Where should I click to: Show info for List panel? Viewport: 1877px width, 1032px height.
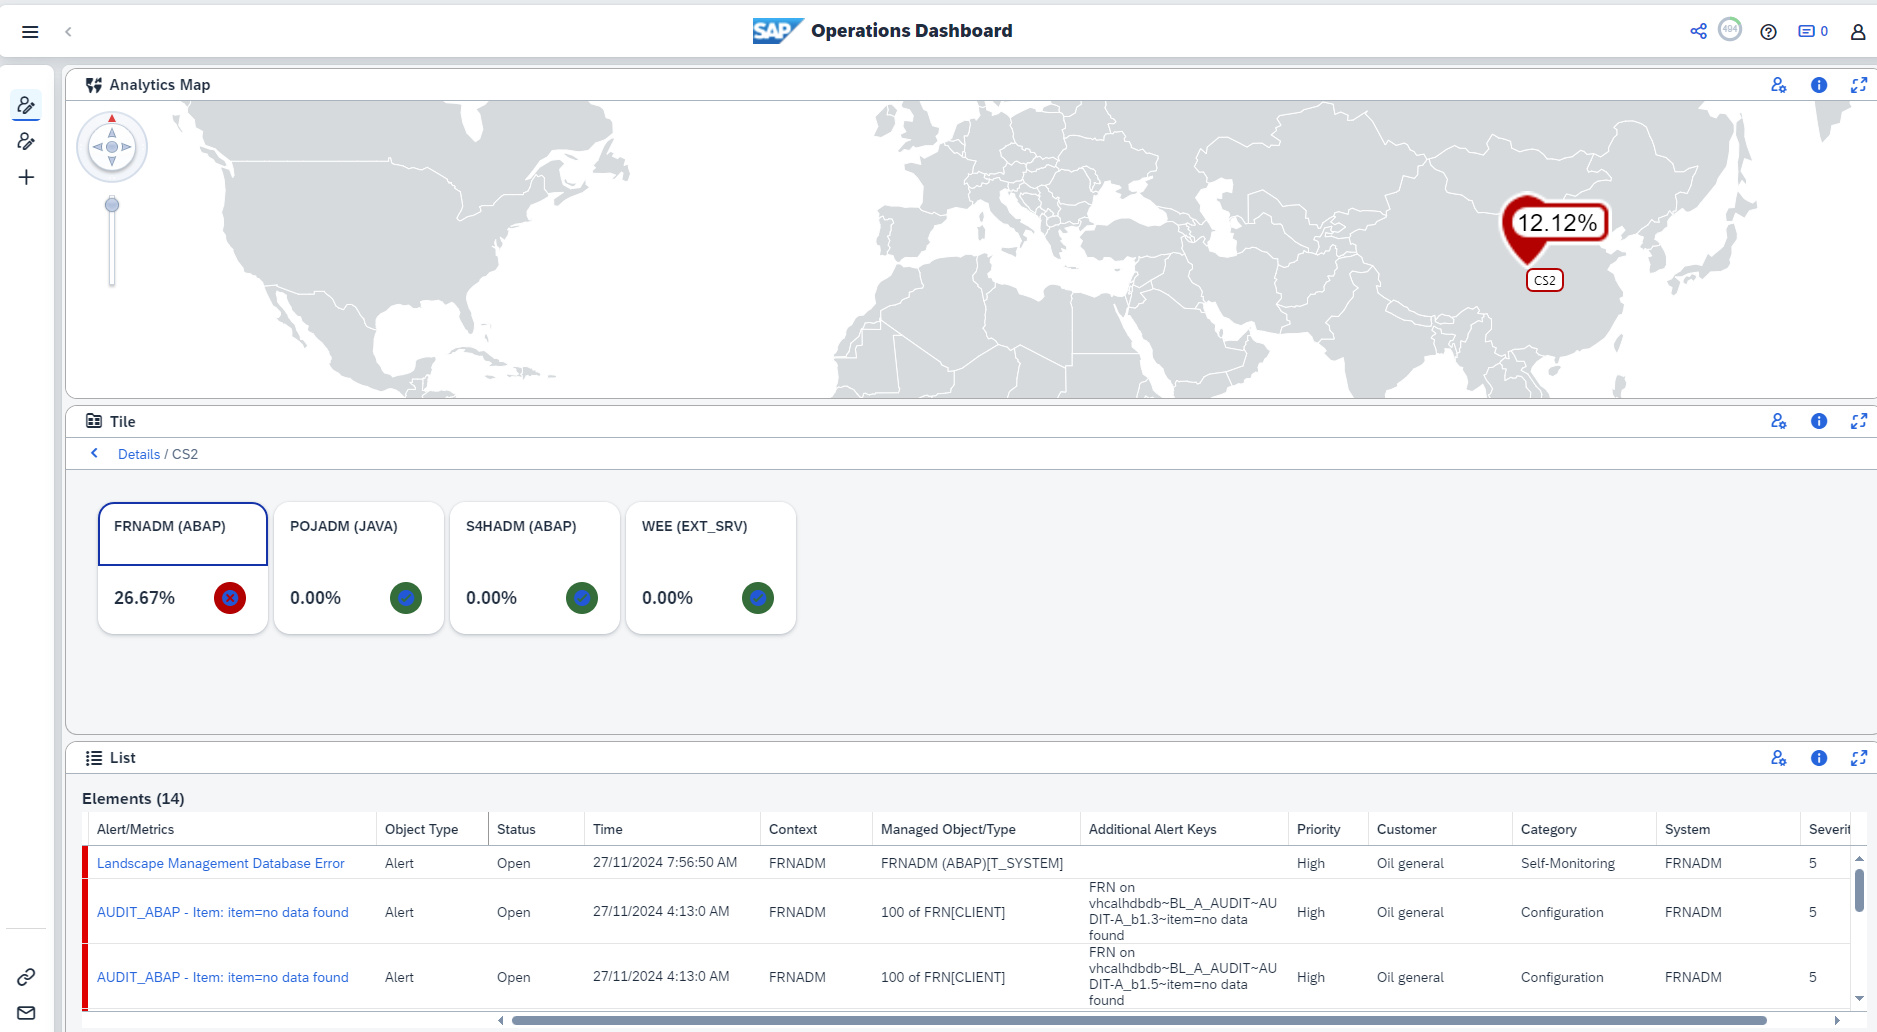click(x=1819, y=758)
